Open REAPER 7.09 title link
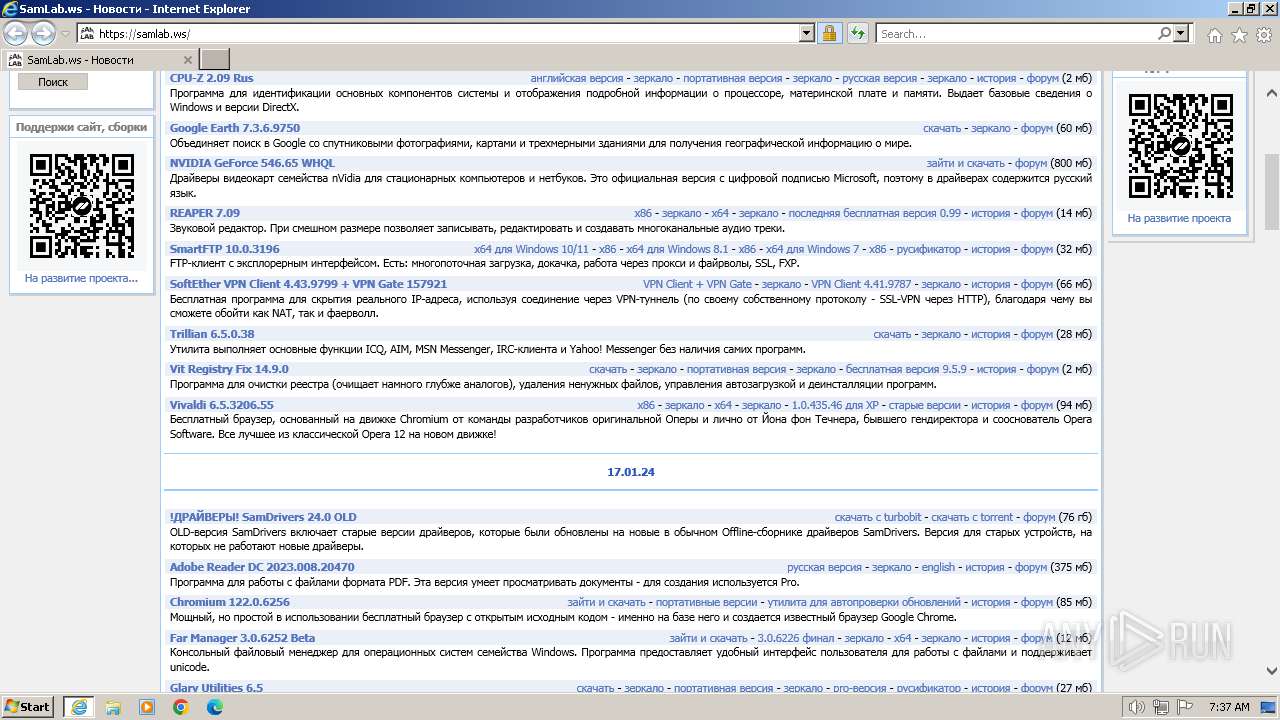Screen dimensions: 1280x720 click(205, 213)
